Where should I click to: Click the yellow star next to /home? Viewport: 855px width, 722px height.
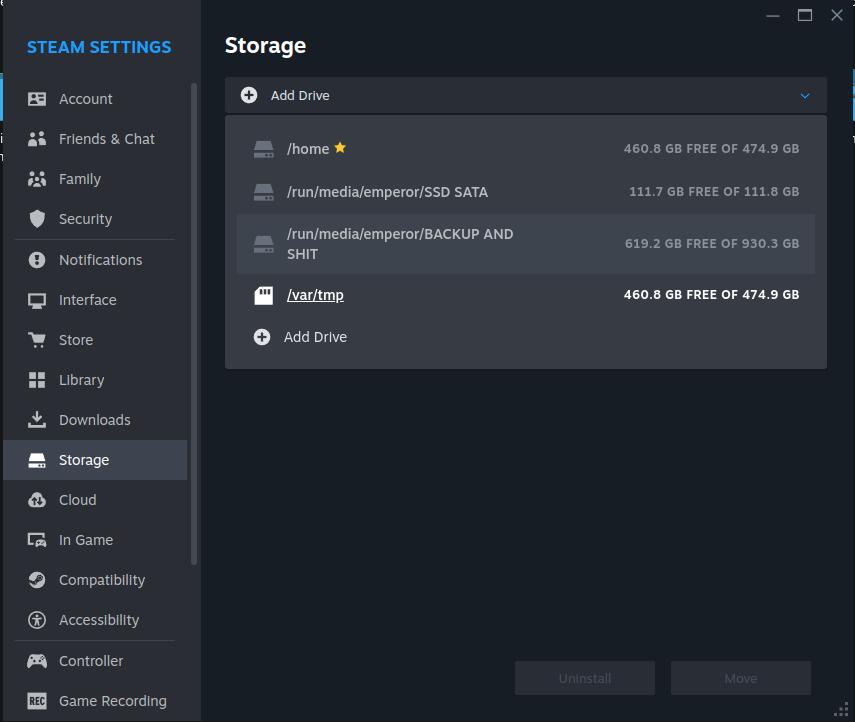point(340,148)
